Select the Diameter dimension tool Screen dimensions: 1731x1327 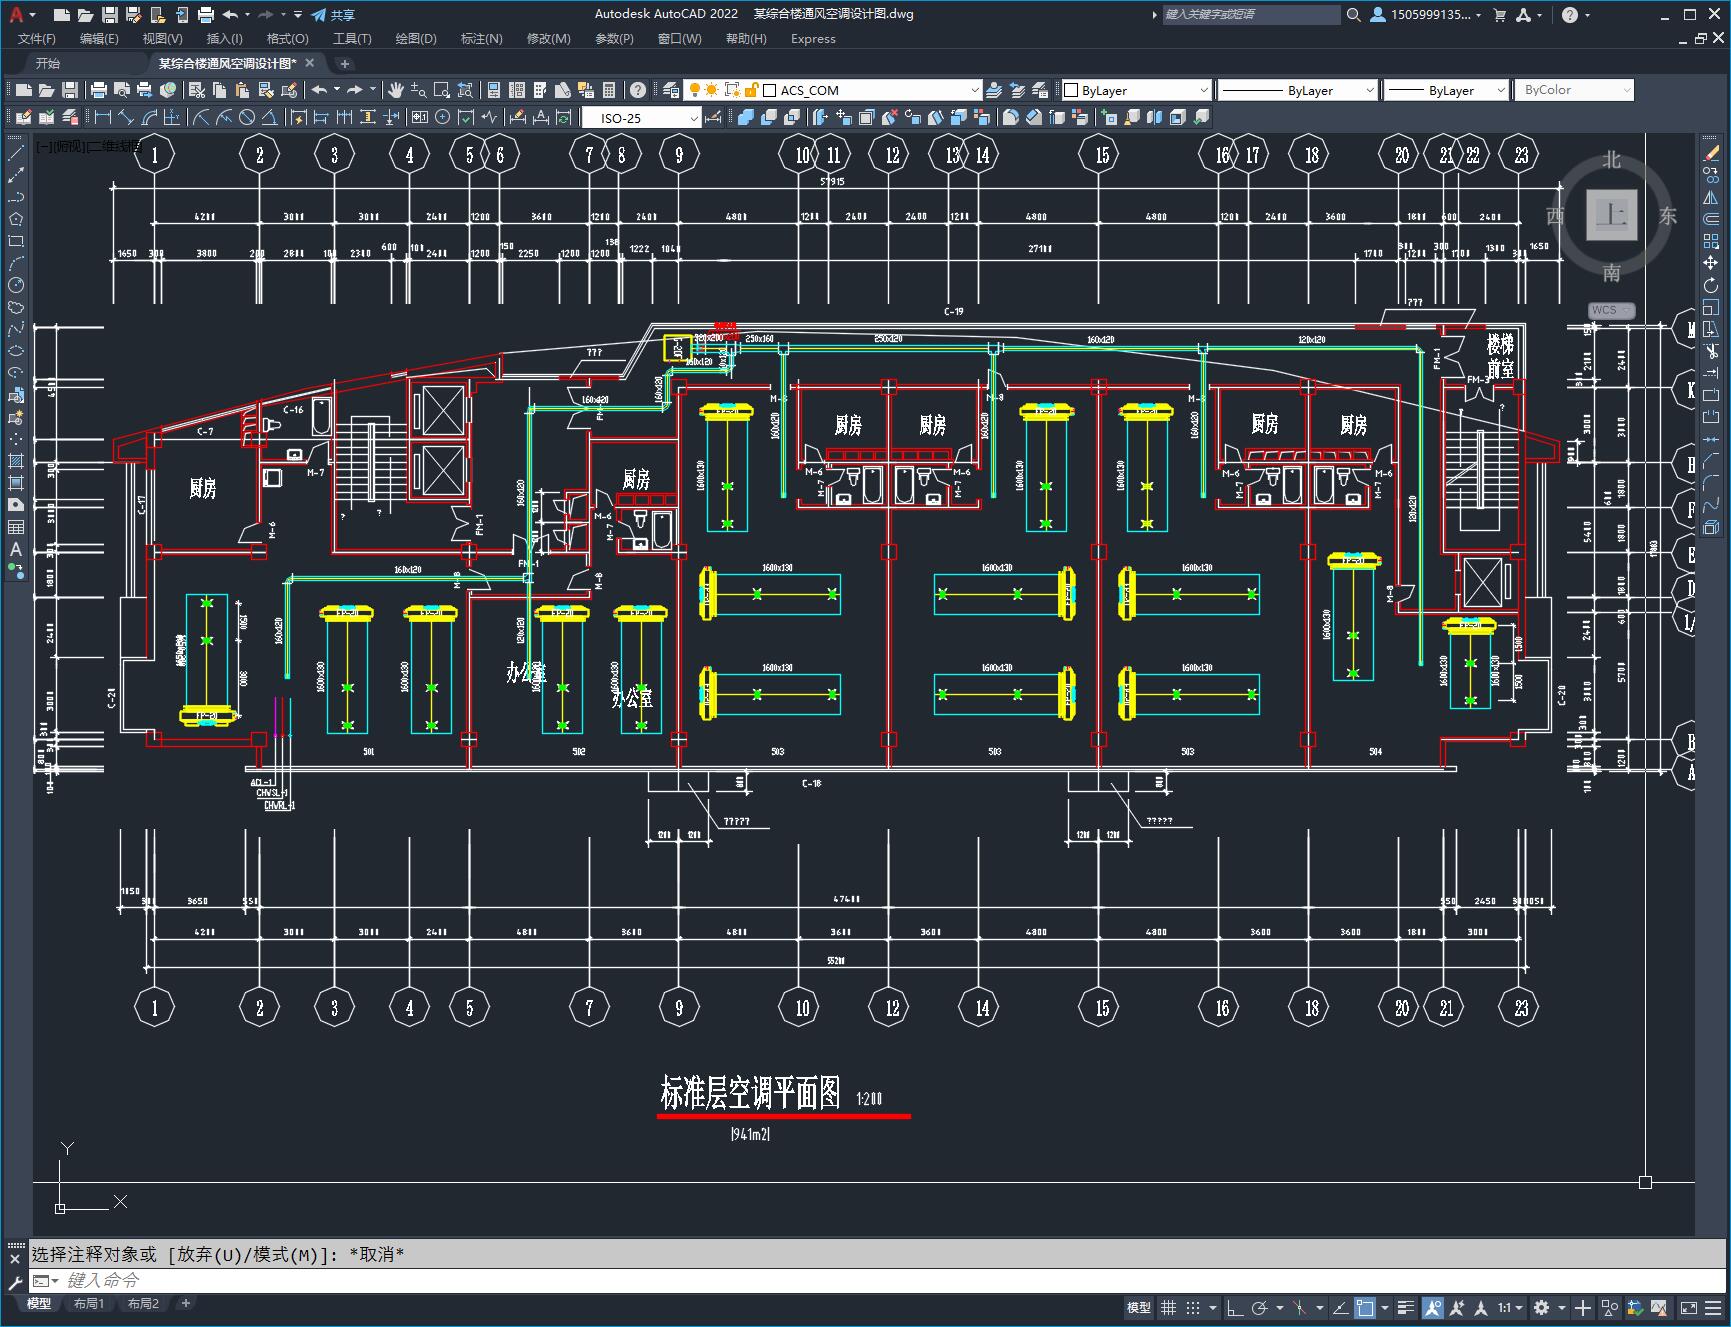coord(247,118)
